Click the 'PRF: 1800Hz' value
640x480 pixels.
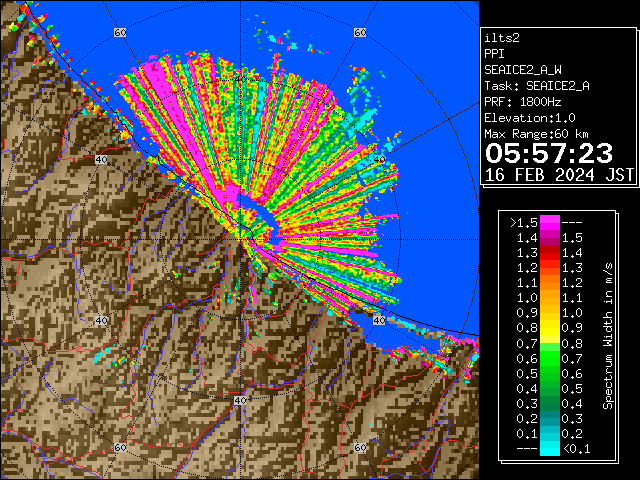click(x=522, y=102)
